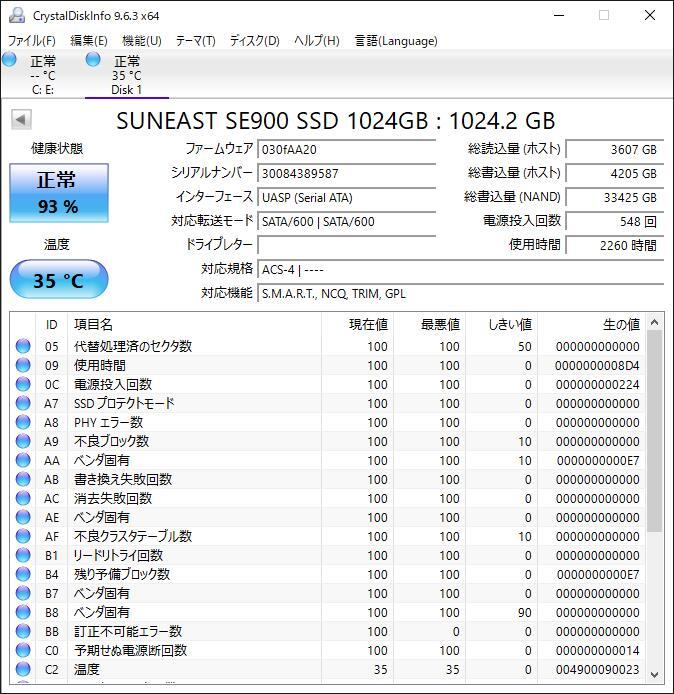Click the empty ドライブレター field
Screen dimensions: 674x694
click(x=347, y=245)
